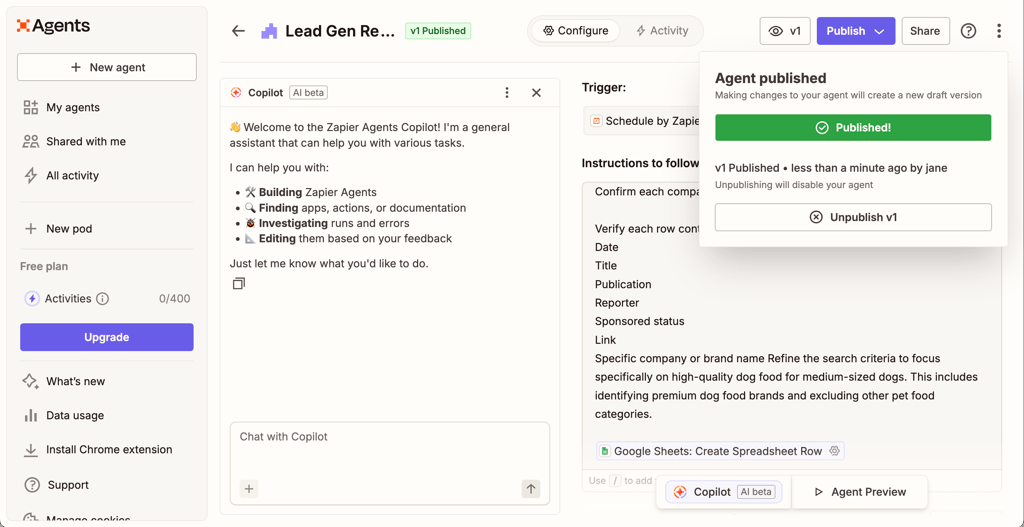The image size is (1024, 527).
Task: Close the Copilot panel
Action: point(536,93)
